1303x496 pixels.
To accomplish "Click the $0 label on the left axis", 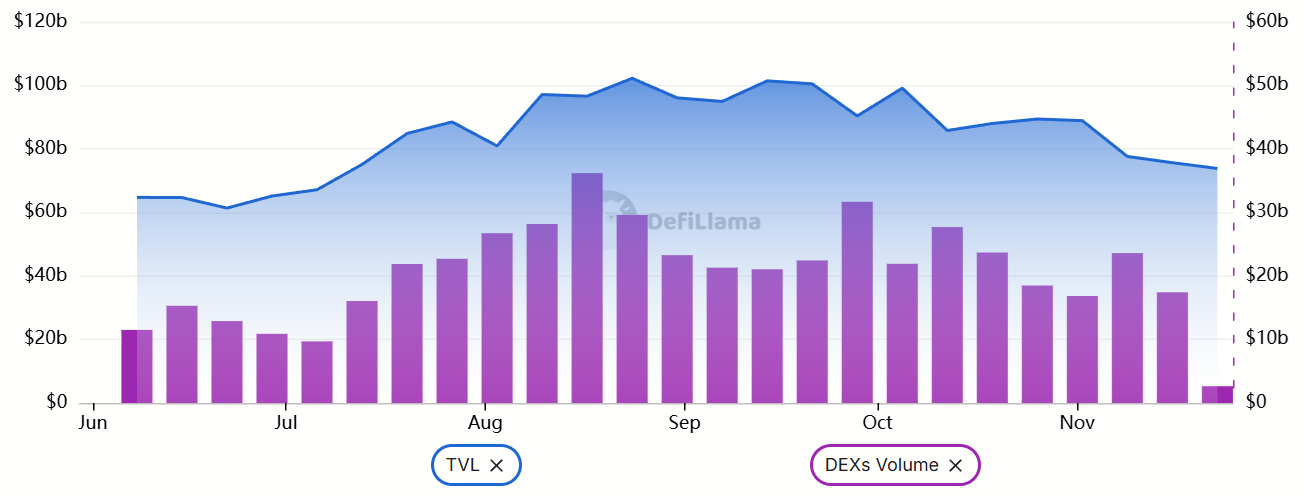I will (55, 402).
